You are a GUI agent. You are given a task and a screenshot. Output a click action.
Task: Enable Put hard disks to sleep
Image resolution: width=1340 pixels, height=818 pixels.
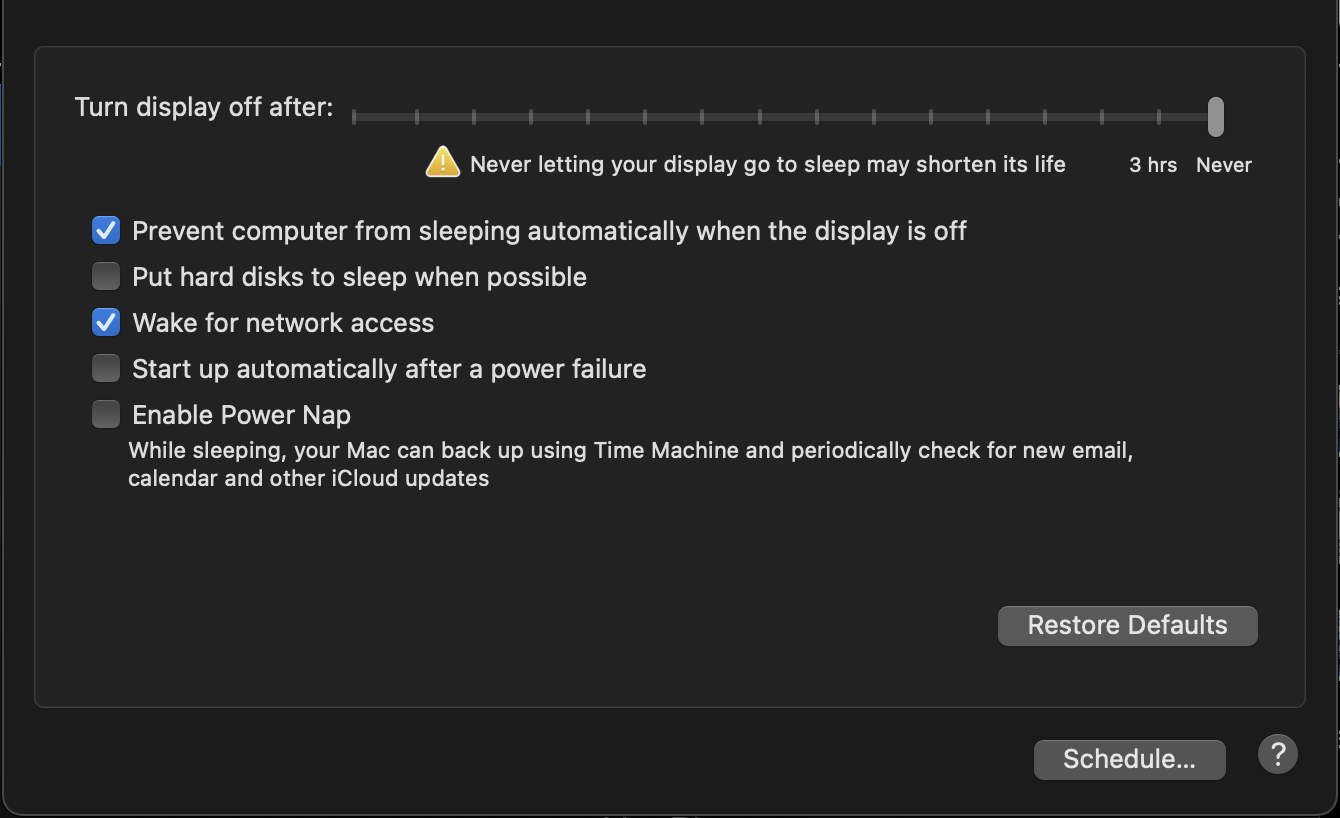tap(106, 277)
